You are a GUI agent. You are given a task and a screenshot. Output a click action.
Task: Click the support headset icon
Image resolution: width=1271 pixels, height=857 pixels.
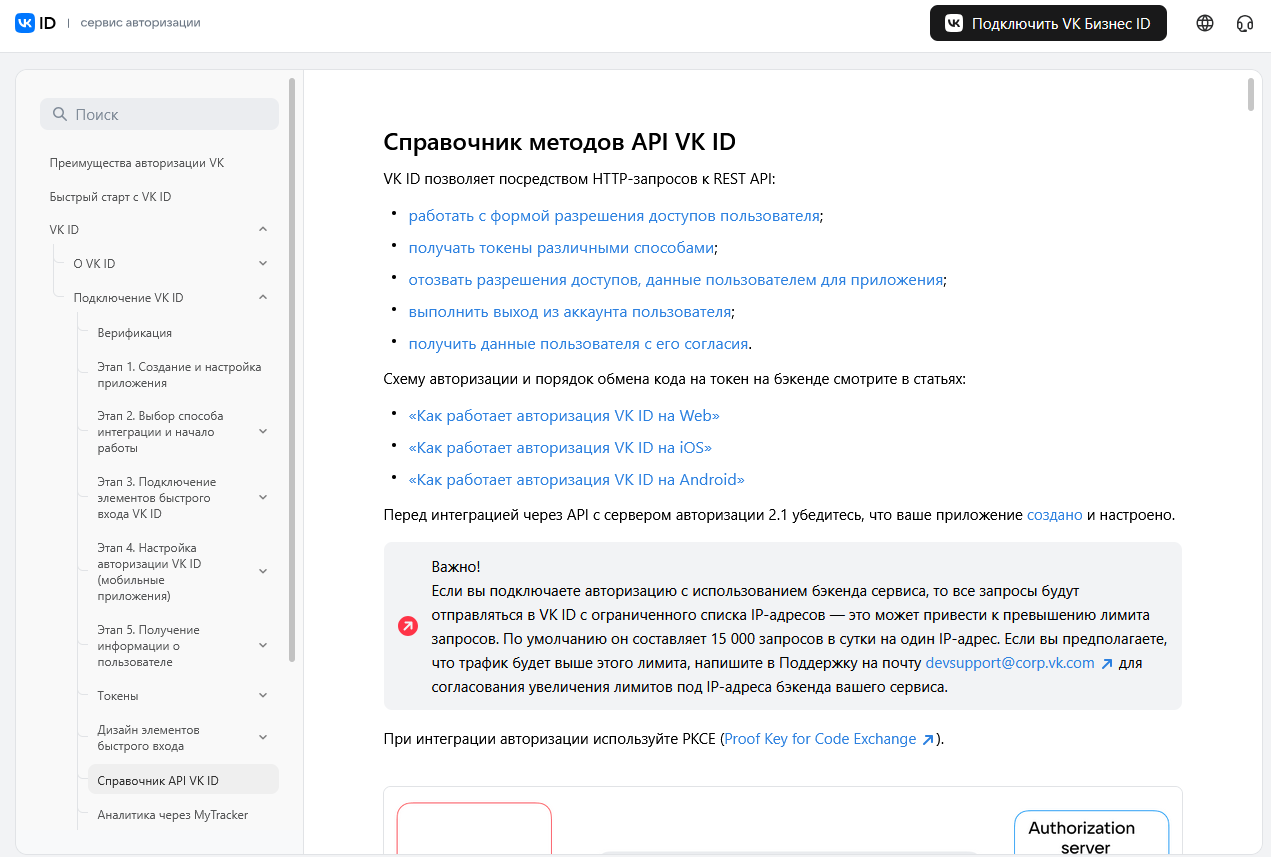click(1245, 23)
